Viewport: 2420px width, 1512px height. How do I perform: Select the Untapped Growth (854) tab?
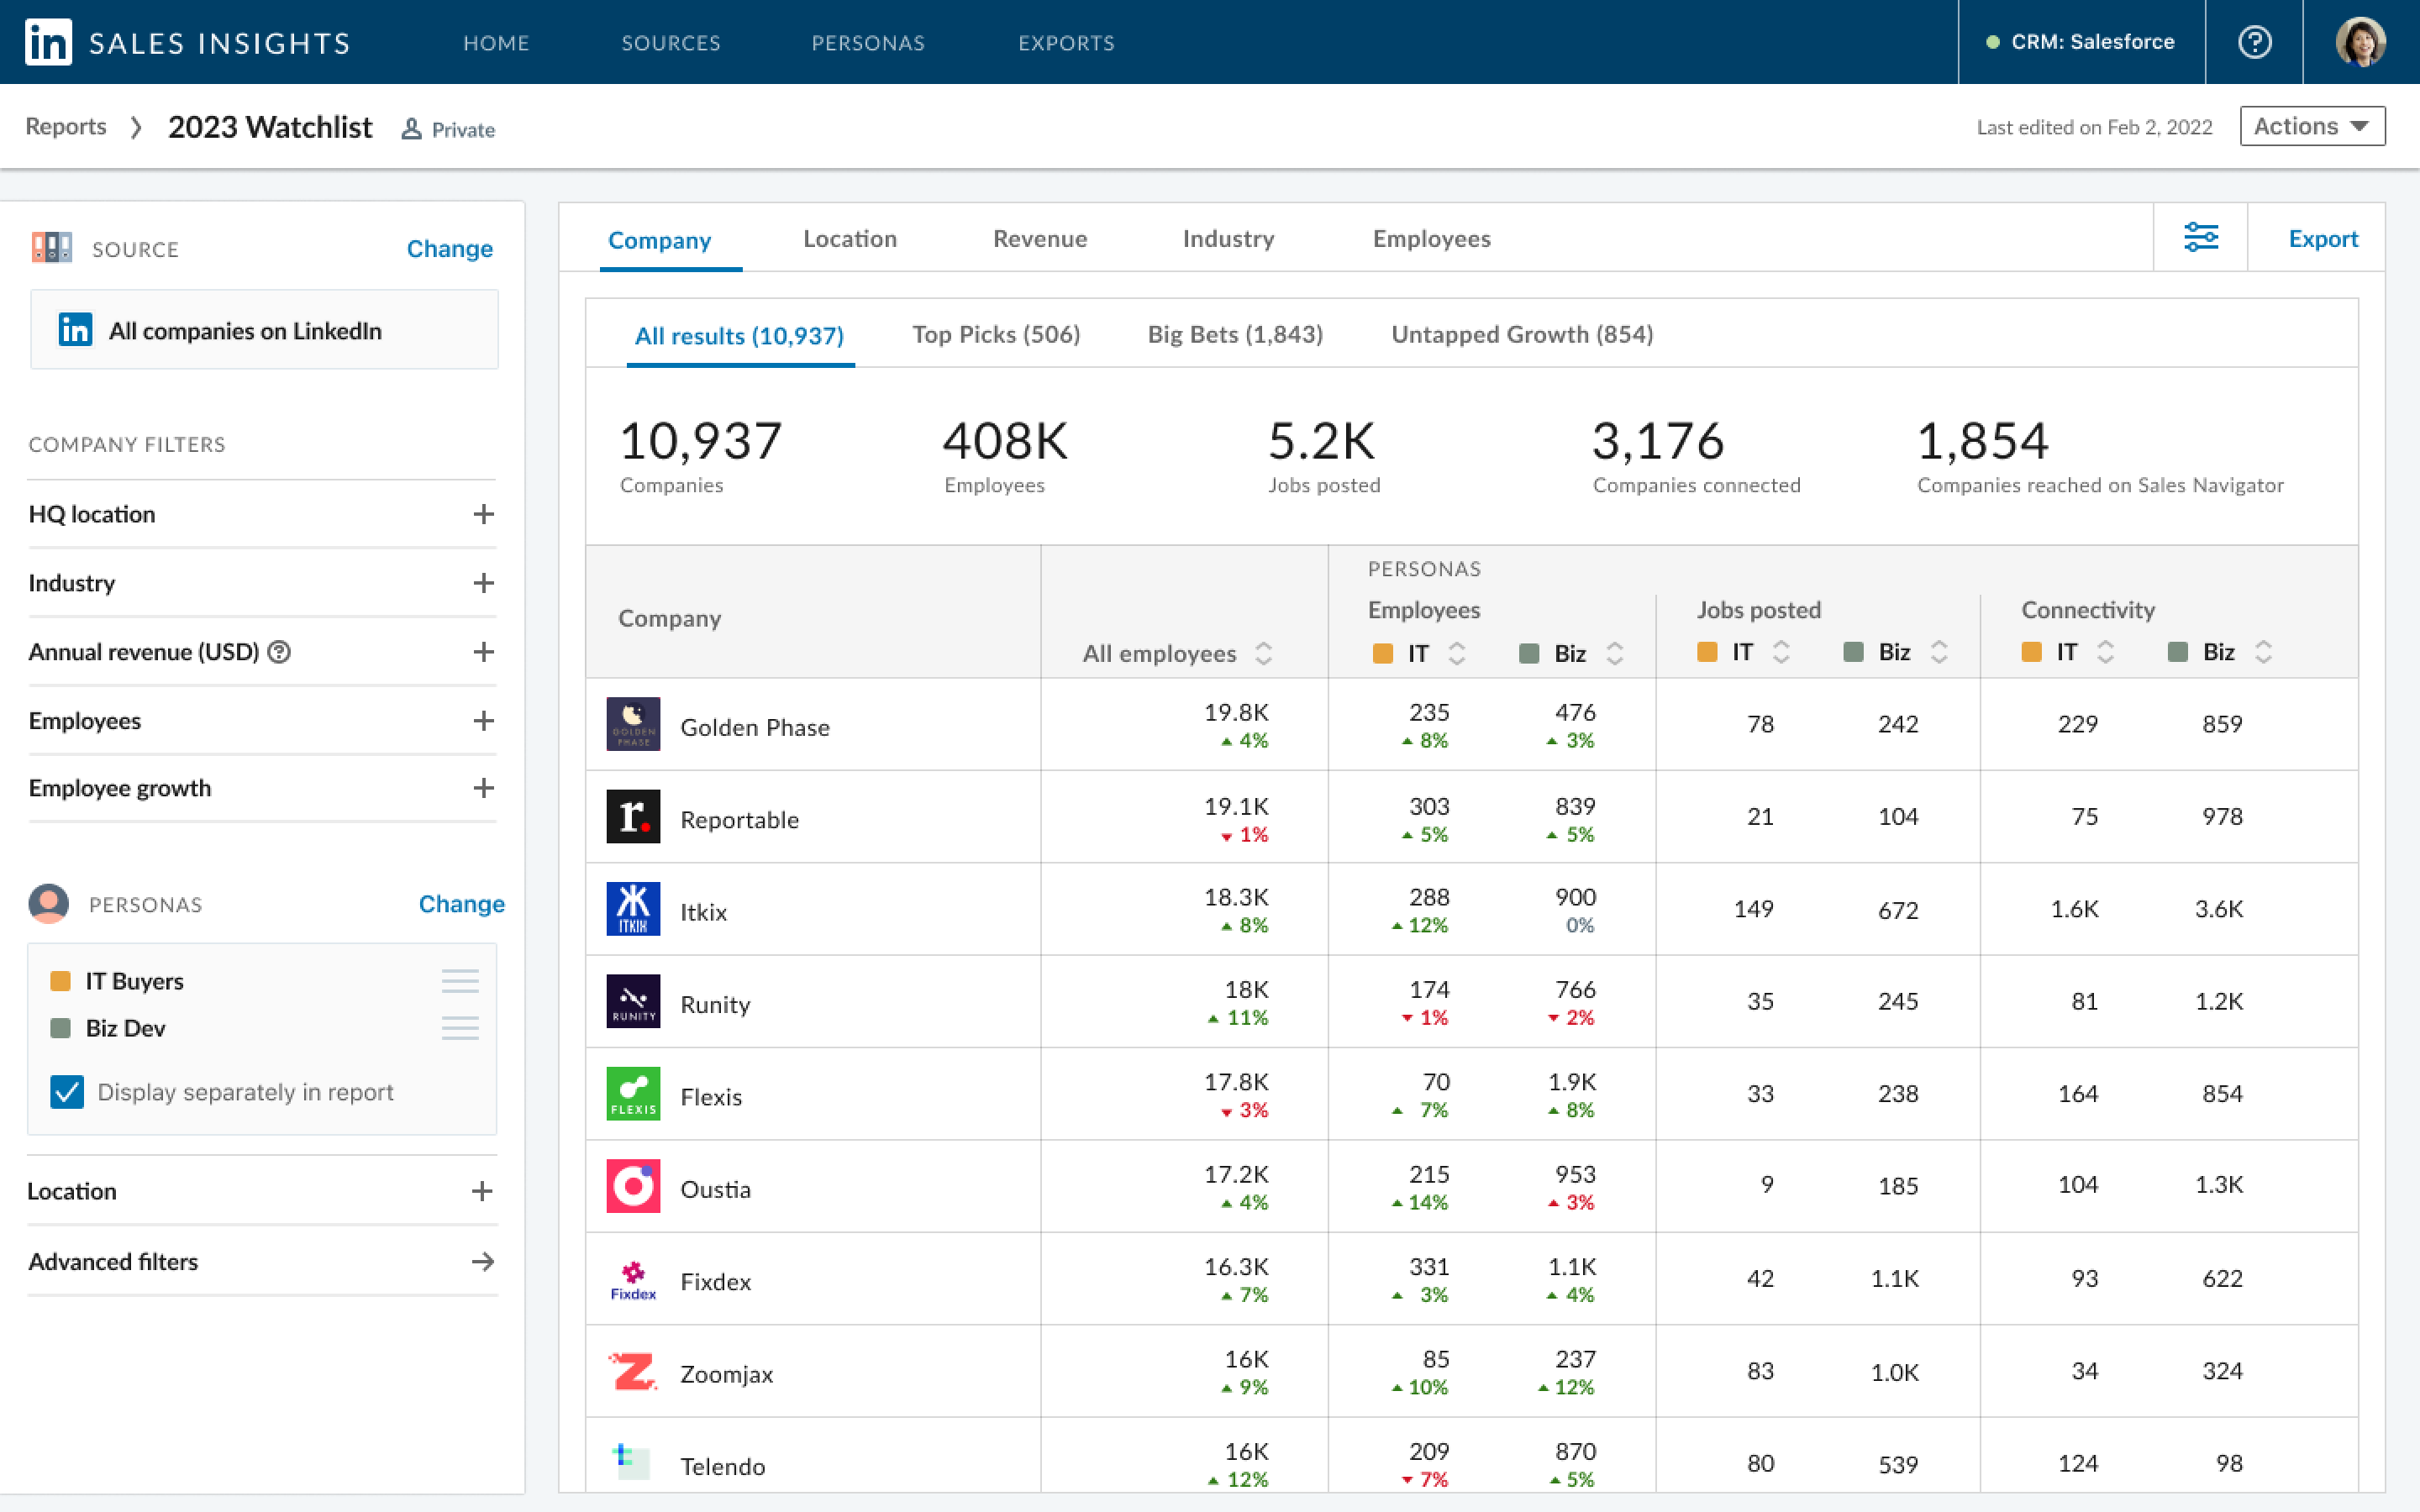[x=1522, y=334]
